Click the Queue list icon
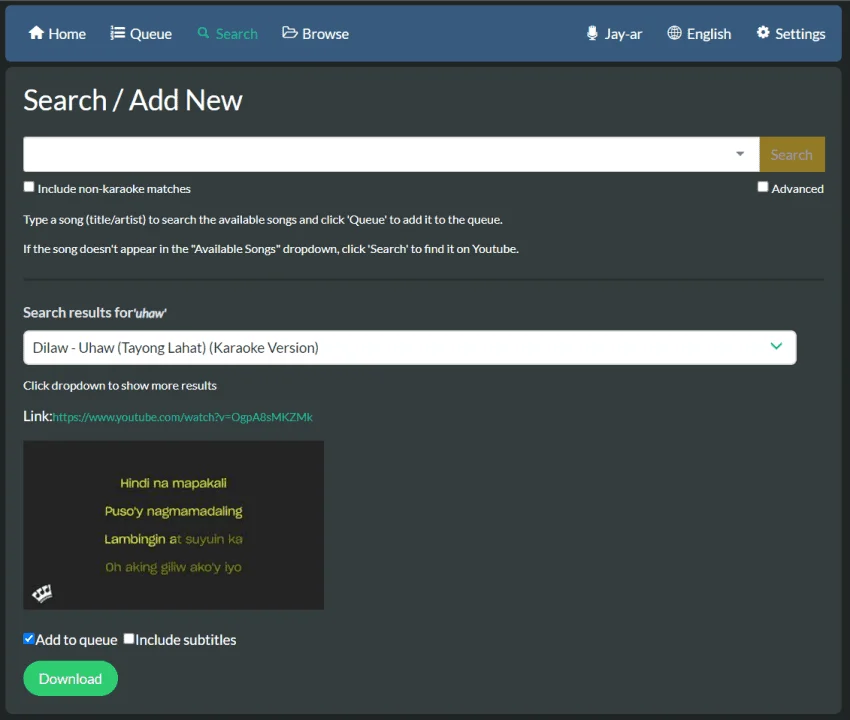The height and width of the screenshot is (720, 850). (x=118, y=33)
